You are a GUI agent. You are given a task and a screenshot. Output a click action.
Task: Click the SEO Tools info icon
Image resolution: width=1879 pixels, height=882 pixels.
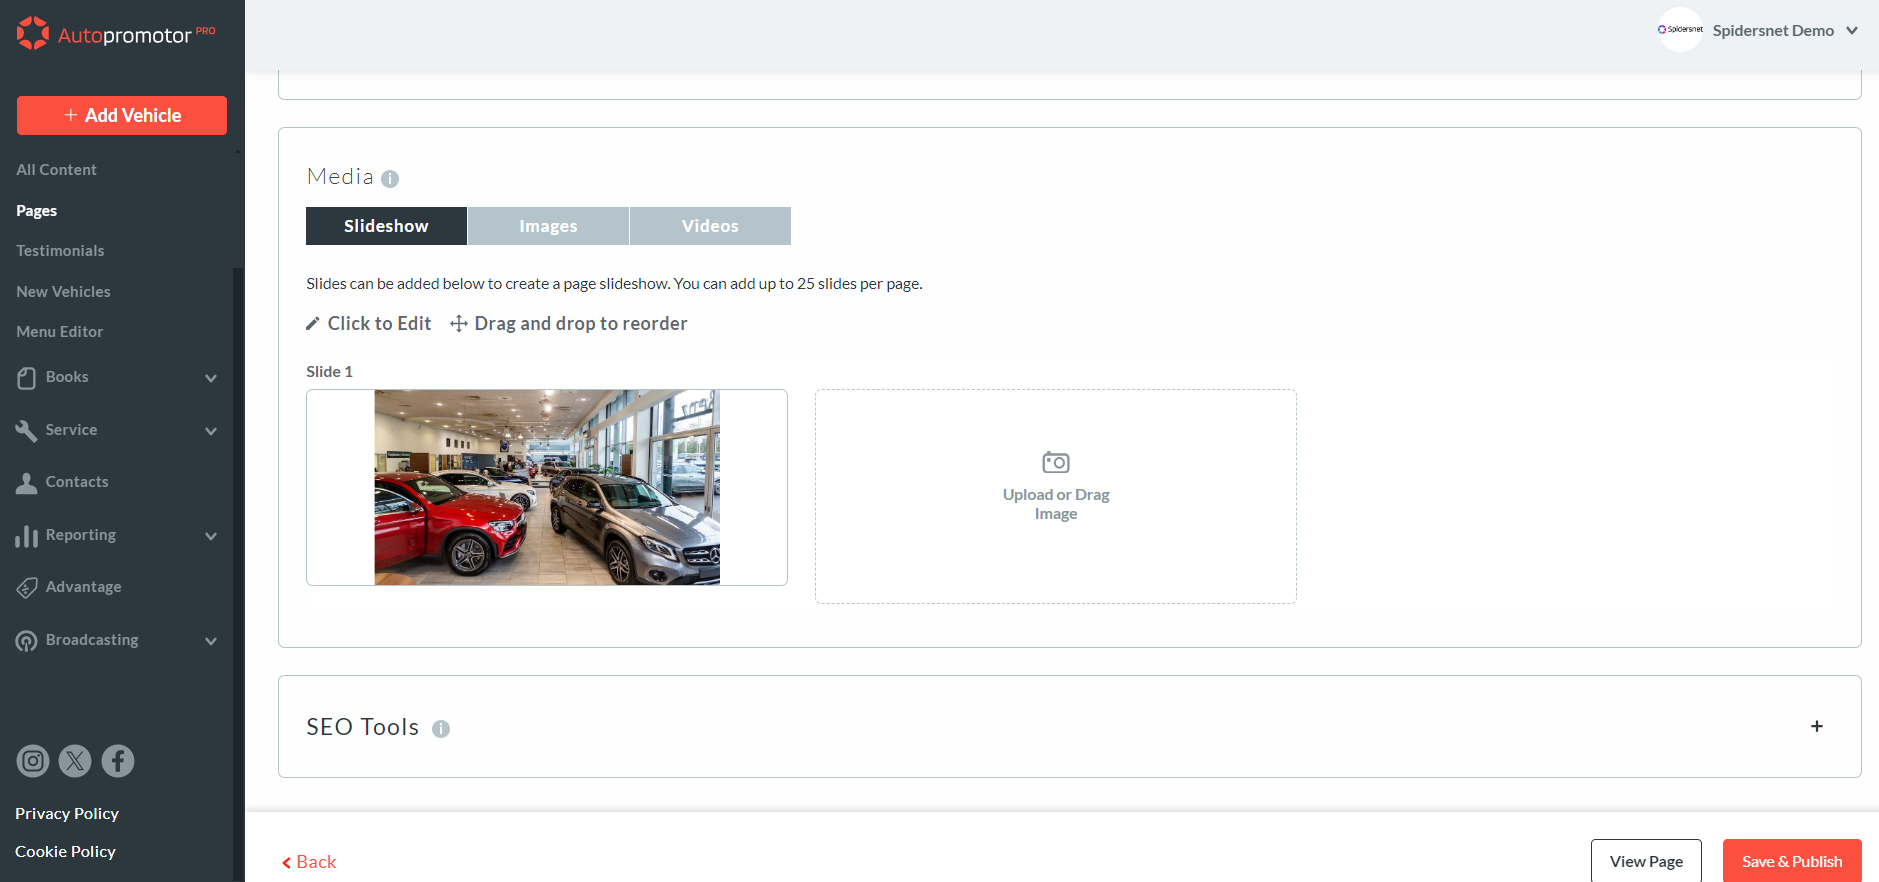point(441,729)
